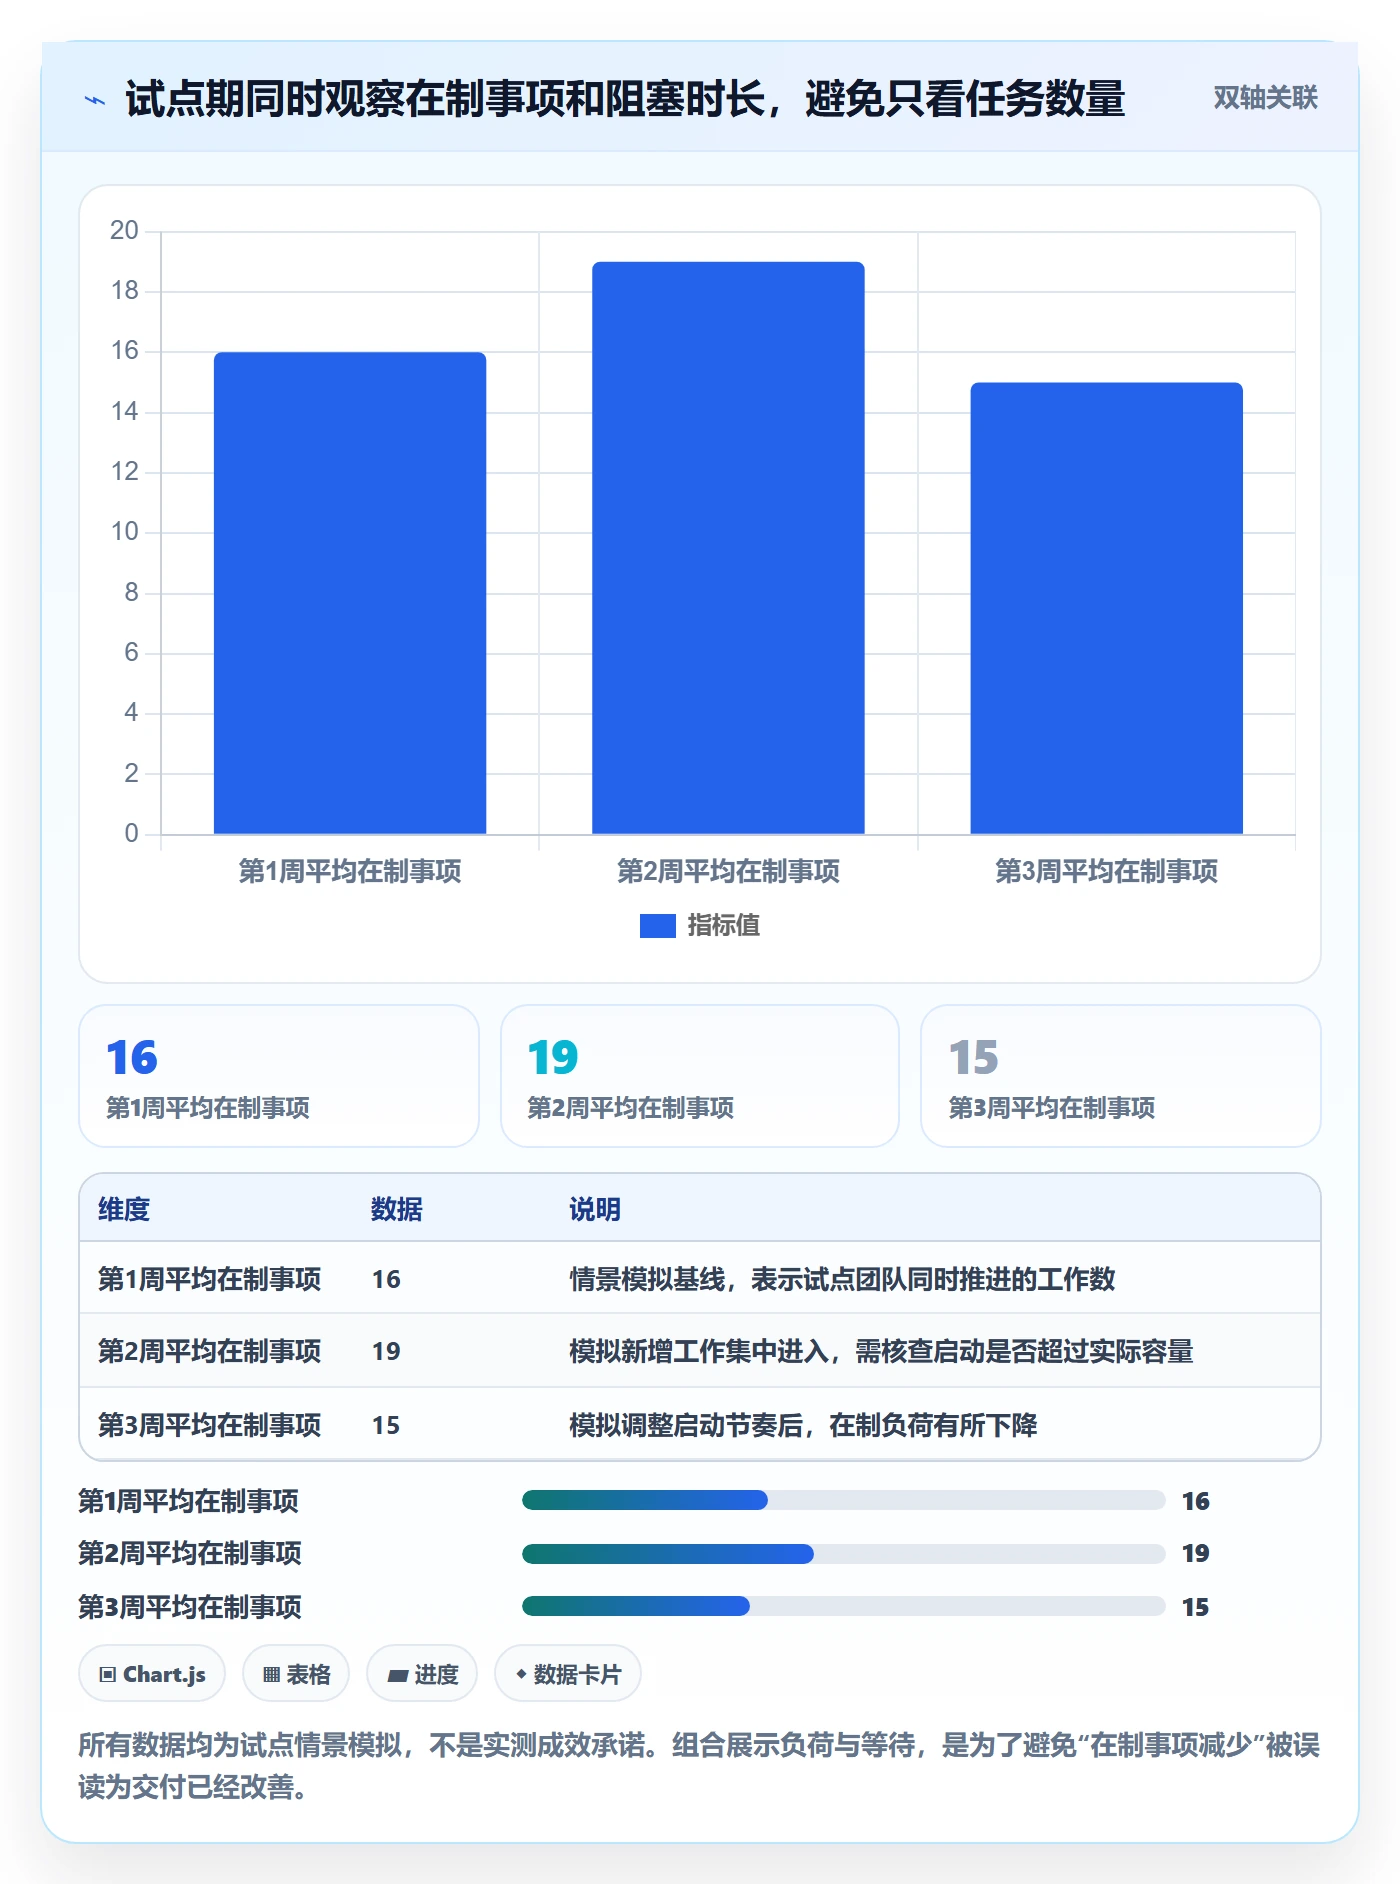Click the 数据 column header

click(396, 1209)
